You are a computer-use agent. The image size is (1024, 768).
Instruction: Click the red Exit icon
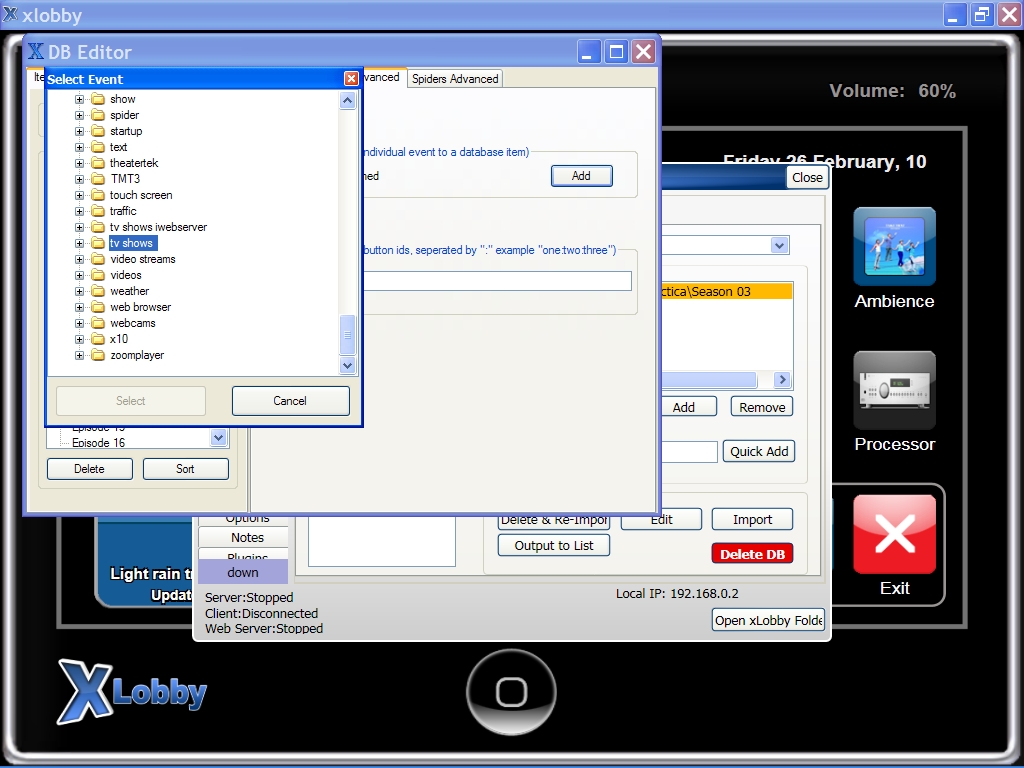coord(894,534)
